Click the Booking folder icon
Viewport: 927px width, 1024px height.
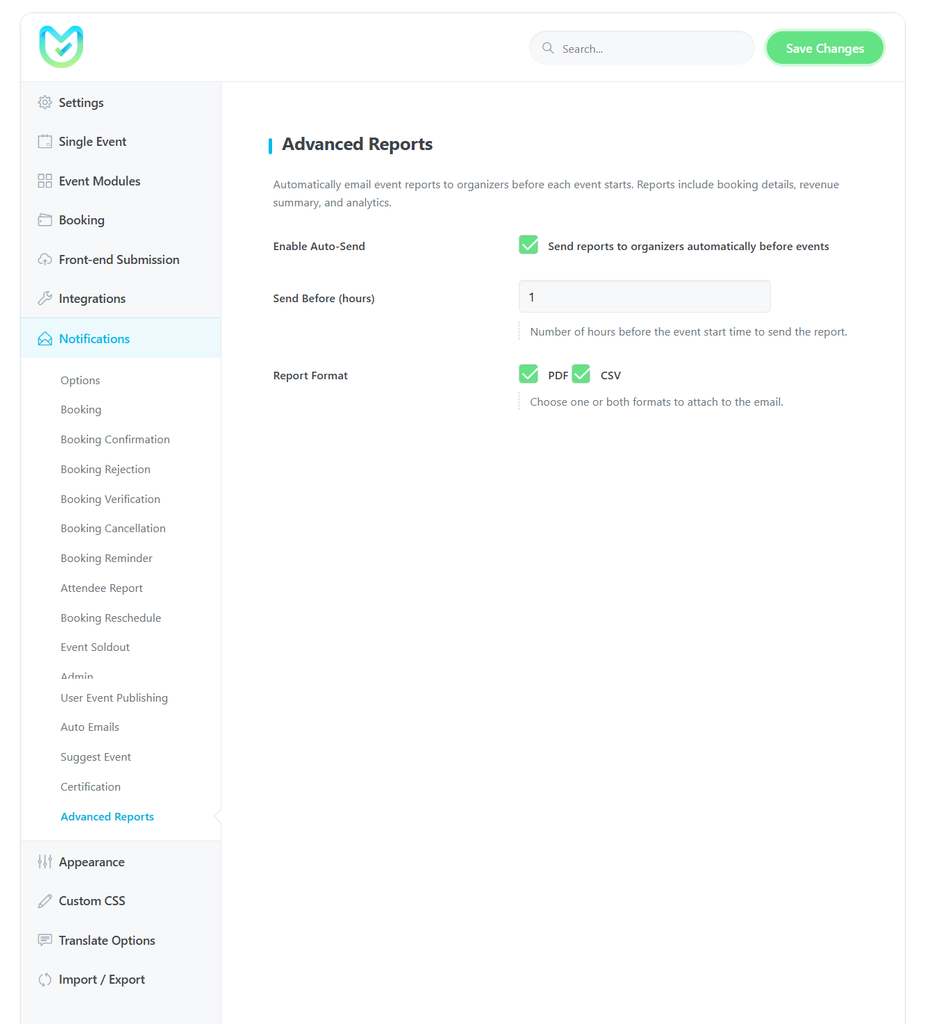click(x=44, y=220)
